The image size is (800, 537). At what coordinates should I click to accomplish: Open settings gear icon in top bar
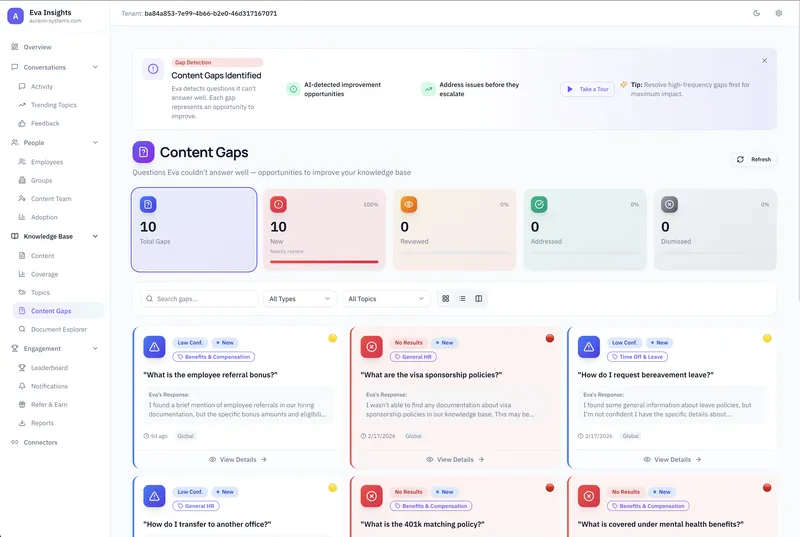point(779,13)
